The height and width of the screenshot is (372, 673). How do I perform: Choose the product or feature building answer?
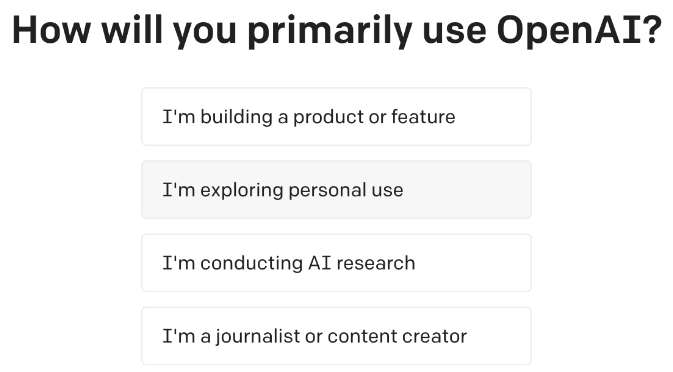click(x=336, y=117)
